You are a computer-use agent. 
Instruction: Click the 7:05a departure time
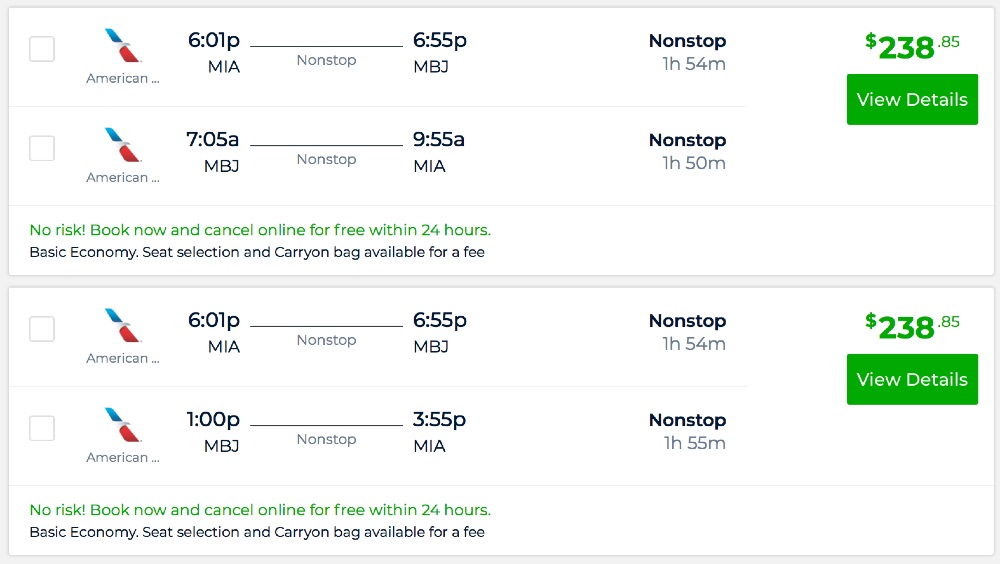point(213,140)
